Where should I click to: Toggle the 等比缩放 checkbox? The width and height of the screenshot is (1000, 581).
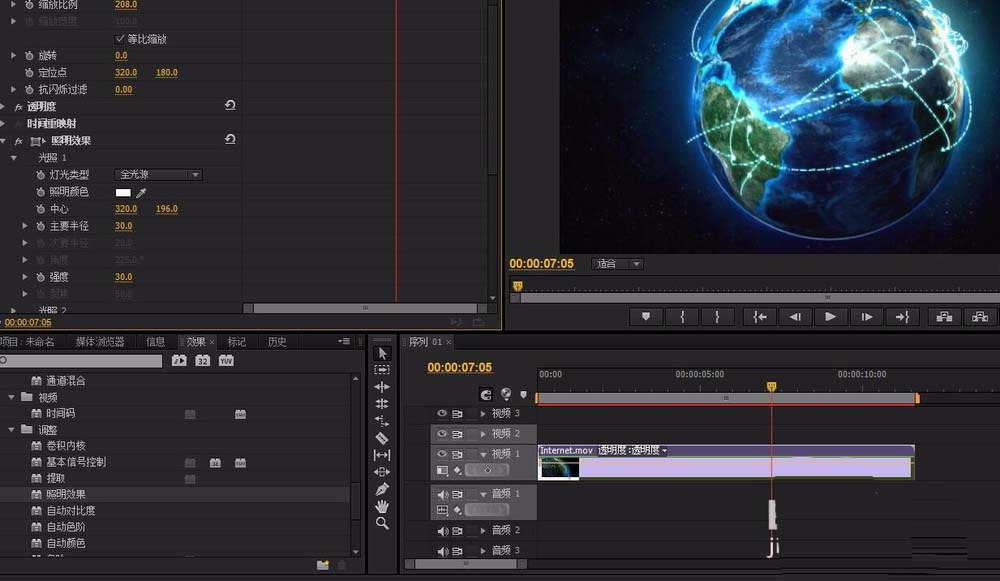coord(119,39)
